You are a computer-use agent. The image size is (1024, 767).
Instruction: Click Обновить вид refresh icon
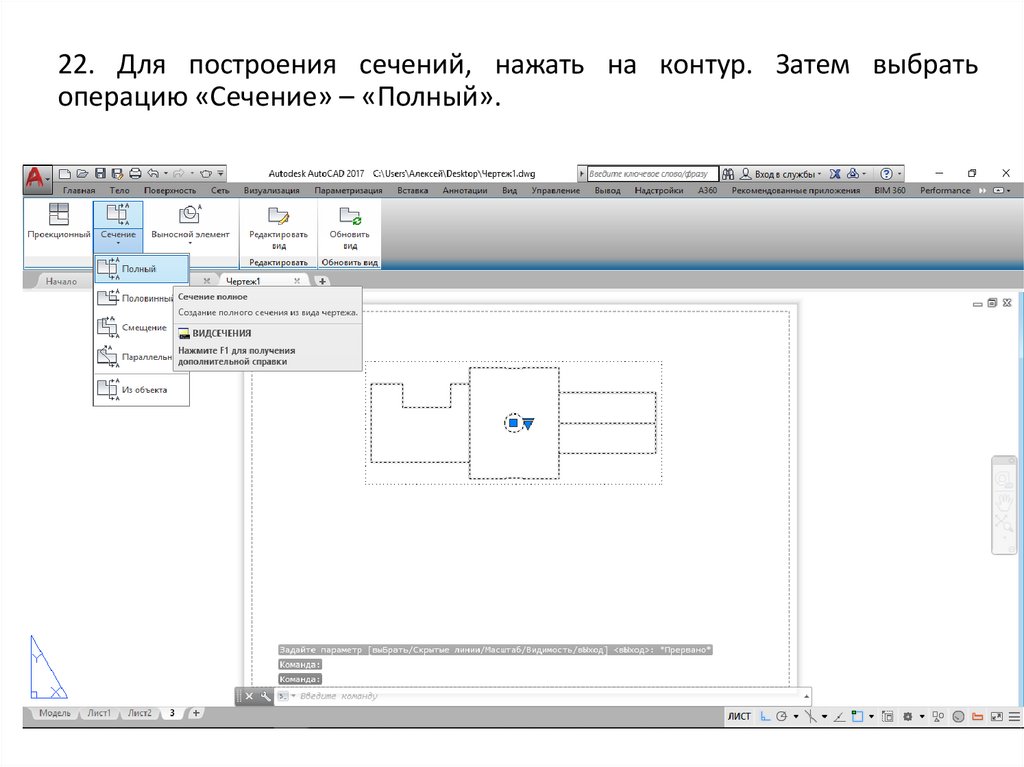click(x=349, y=215)
